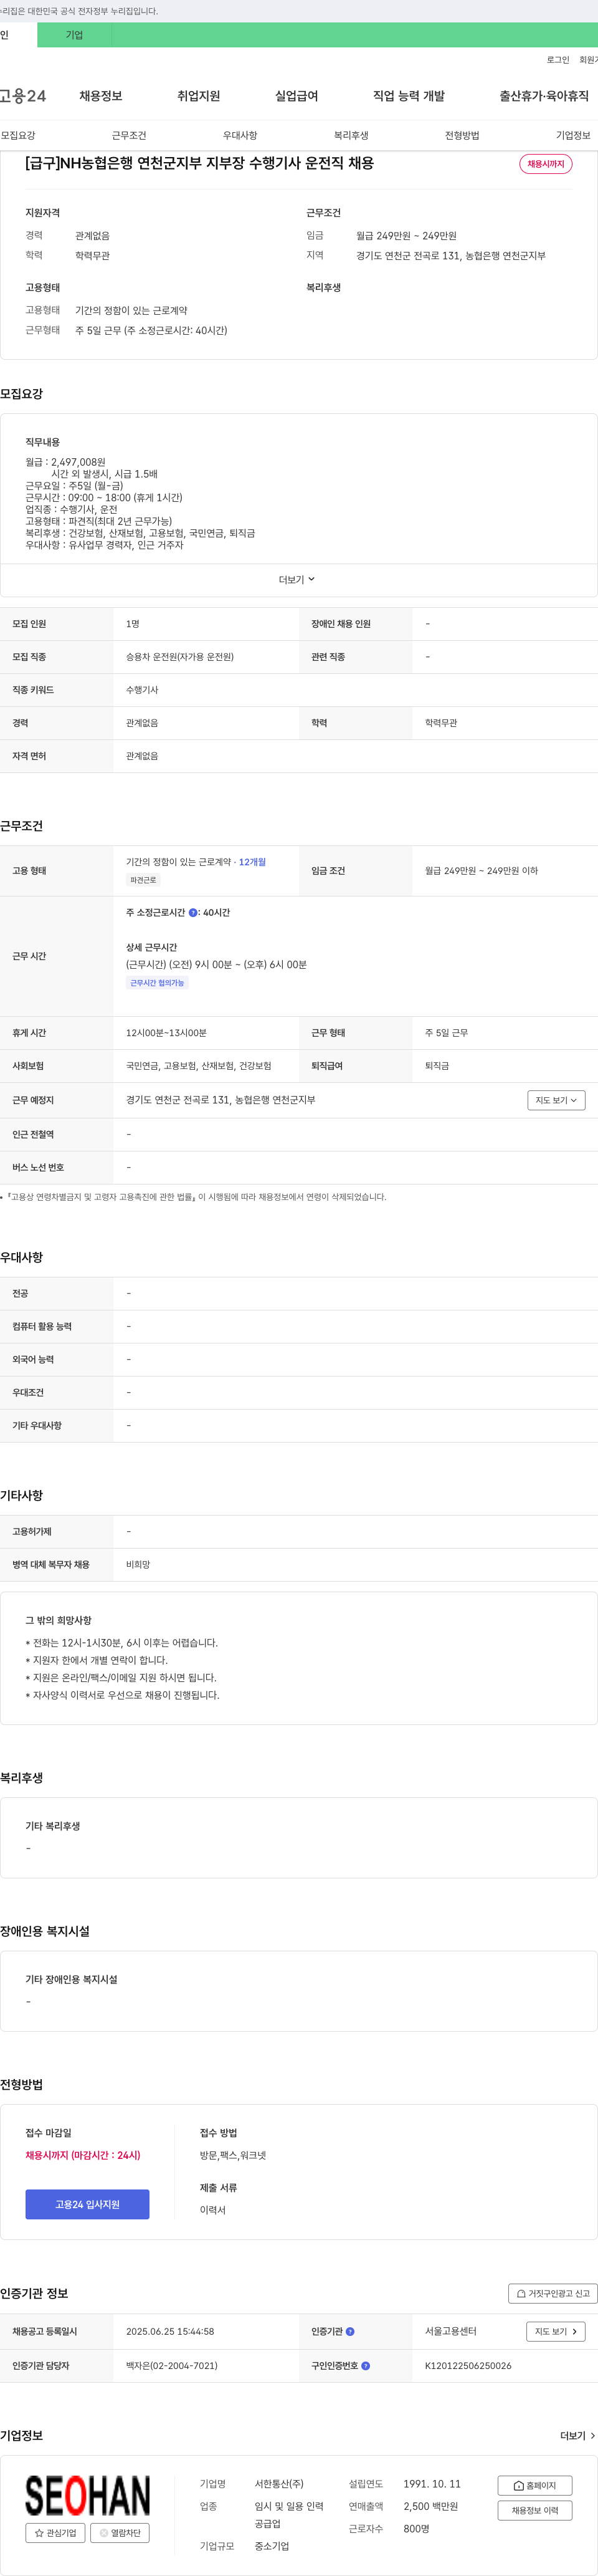Jump to 복리후생 section tab
The width and height of the screenshot is (598, 2576).
coord(351,135)
